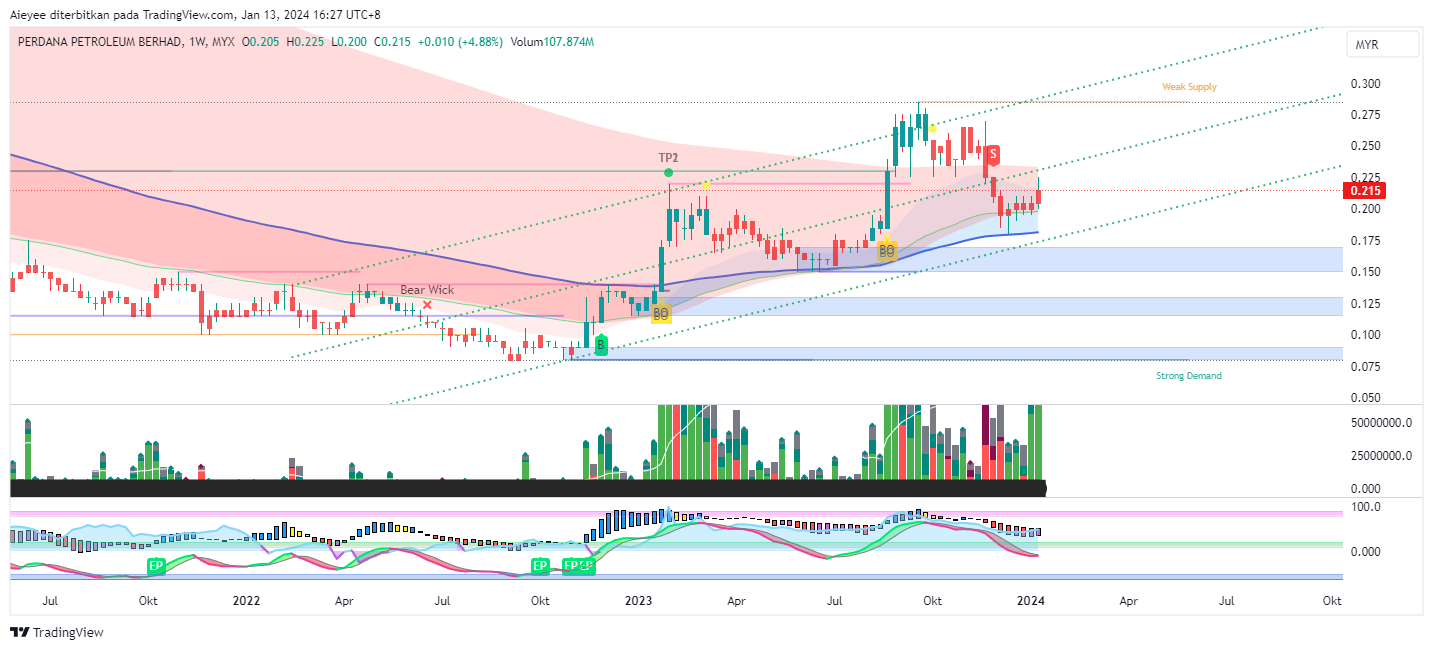Click the BO breakout marker near 2023
The height and width of the screenshot is (650, 1433).
pyautogui.click(x=660, y=314)
